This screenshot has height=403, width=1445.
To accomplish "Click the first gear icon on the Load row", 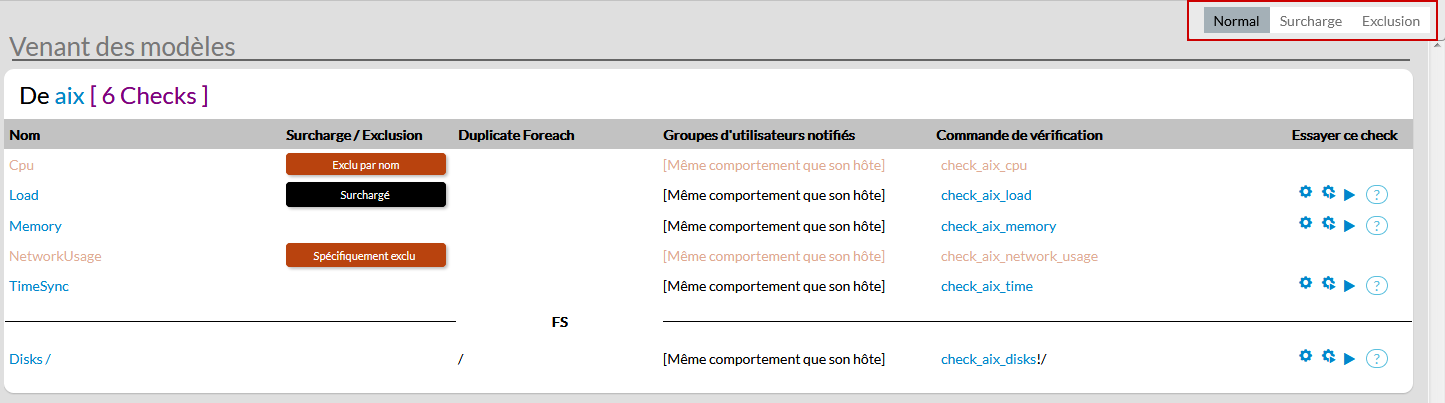I will coord(1305,193).
